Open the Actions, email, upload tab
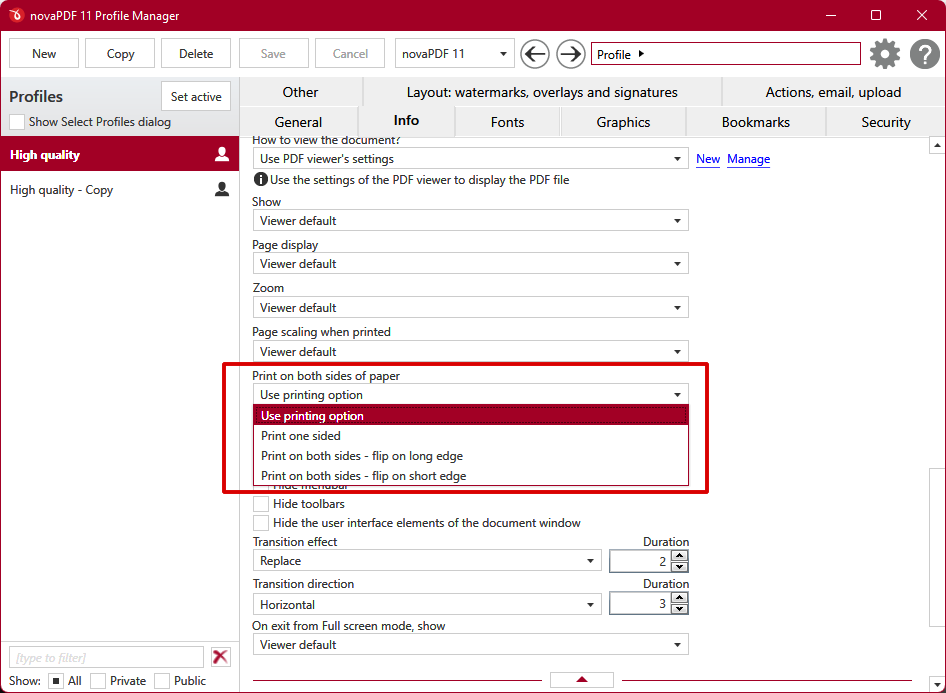 (833, 92)
